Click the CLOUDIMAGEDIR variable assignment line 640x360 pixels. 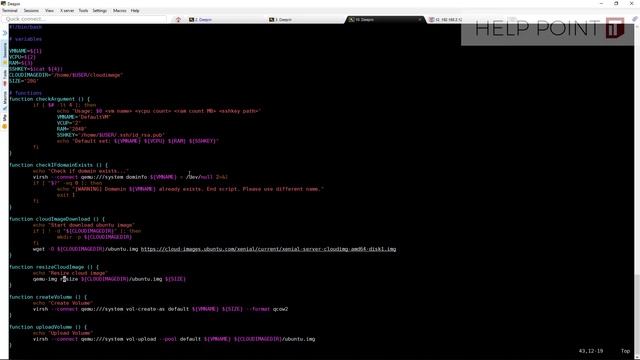66,75
